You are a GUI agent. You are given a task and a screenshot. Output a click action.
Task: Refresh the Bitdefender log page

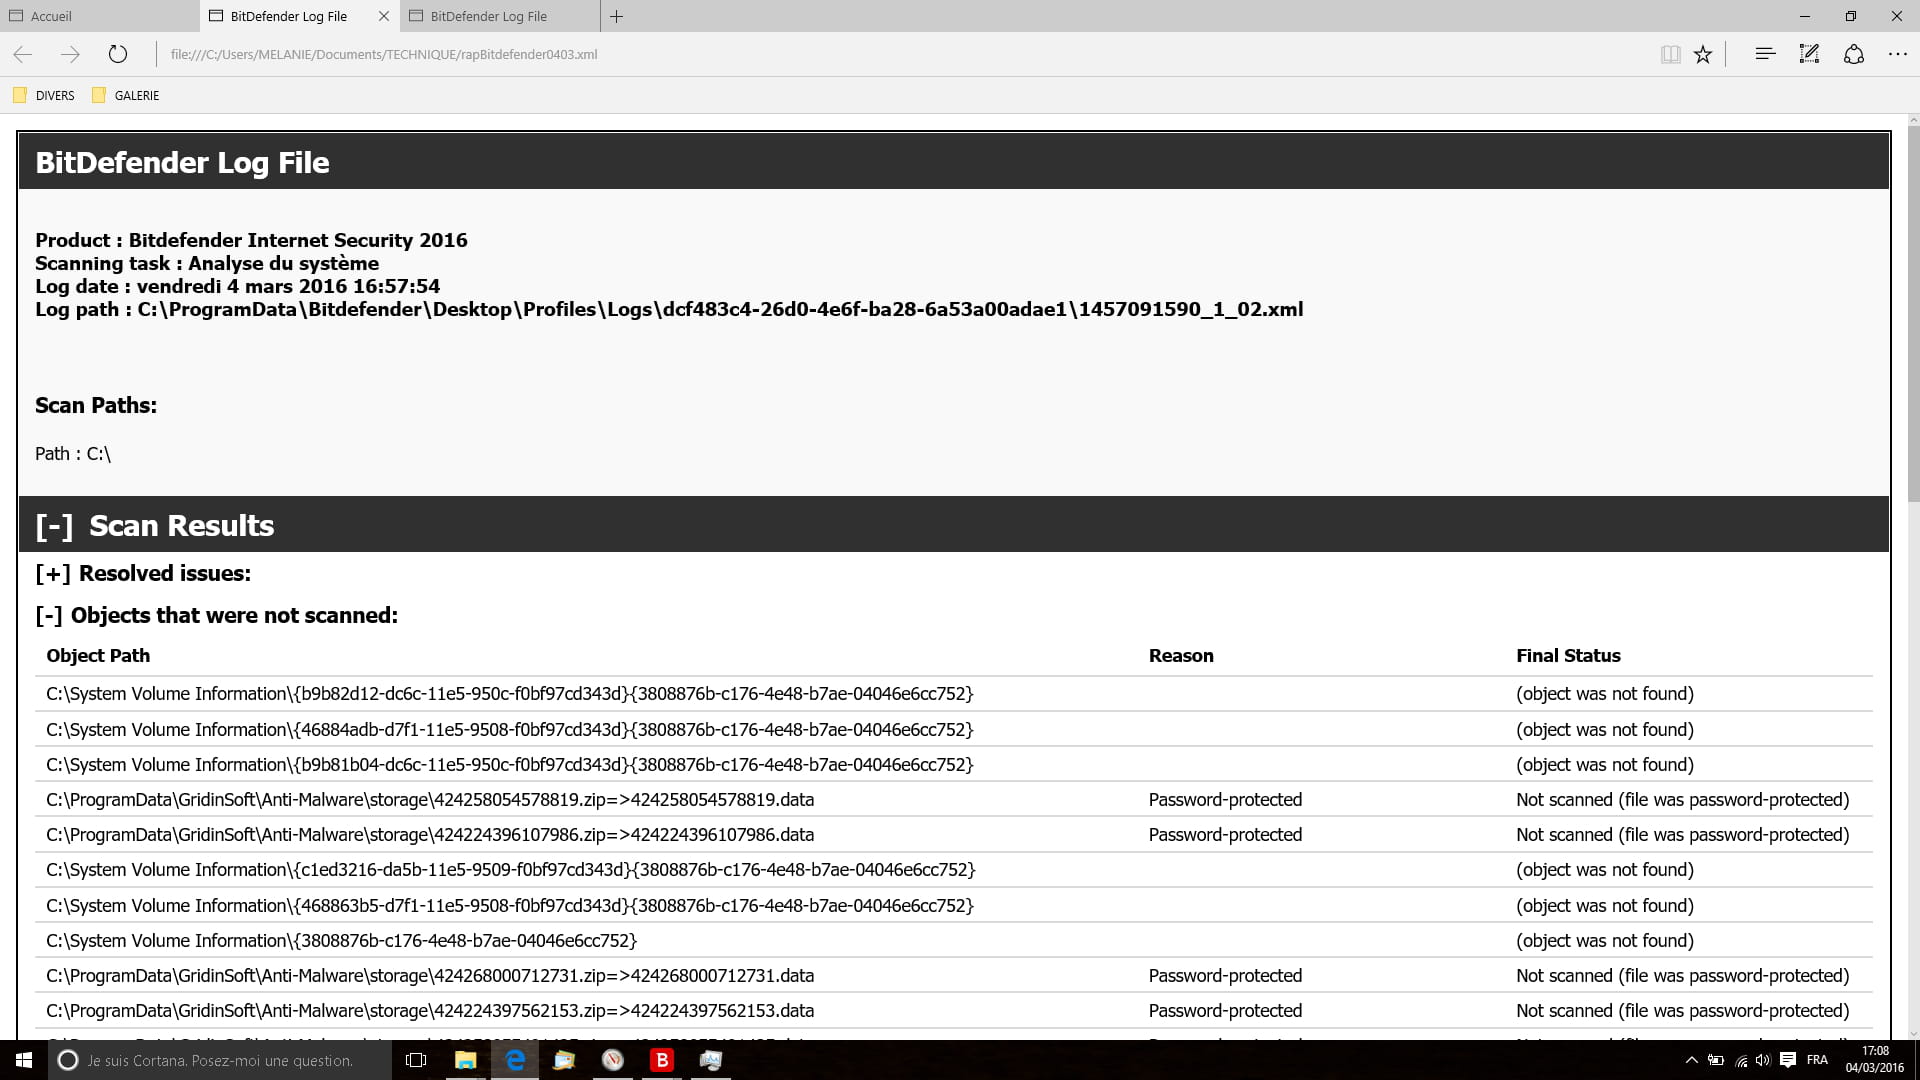click(x=118, y=54)
